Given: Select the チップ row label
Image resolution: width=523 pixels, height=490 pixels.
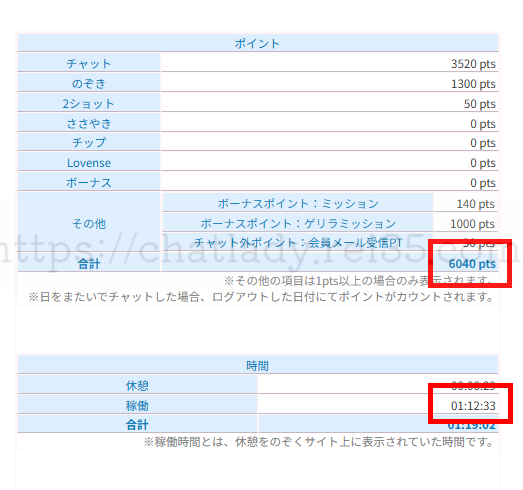Looking at the screenshot, I should (89, 143).
